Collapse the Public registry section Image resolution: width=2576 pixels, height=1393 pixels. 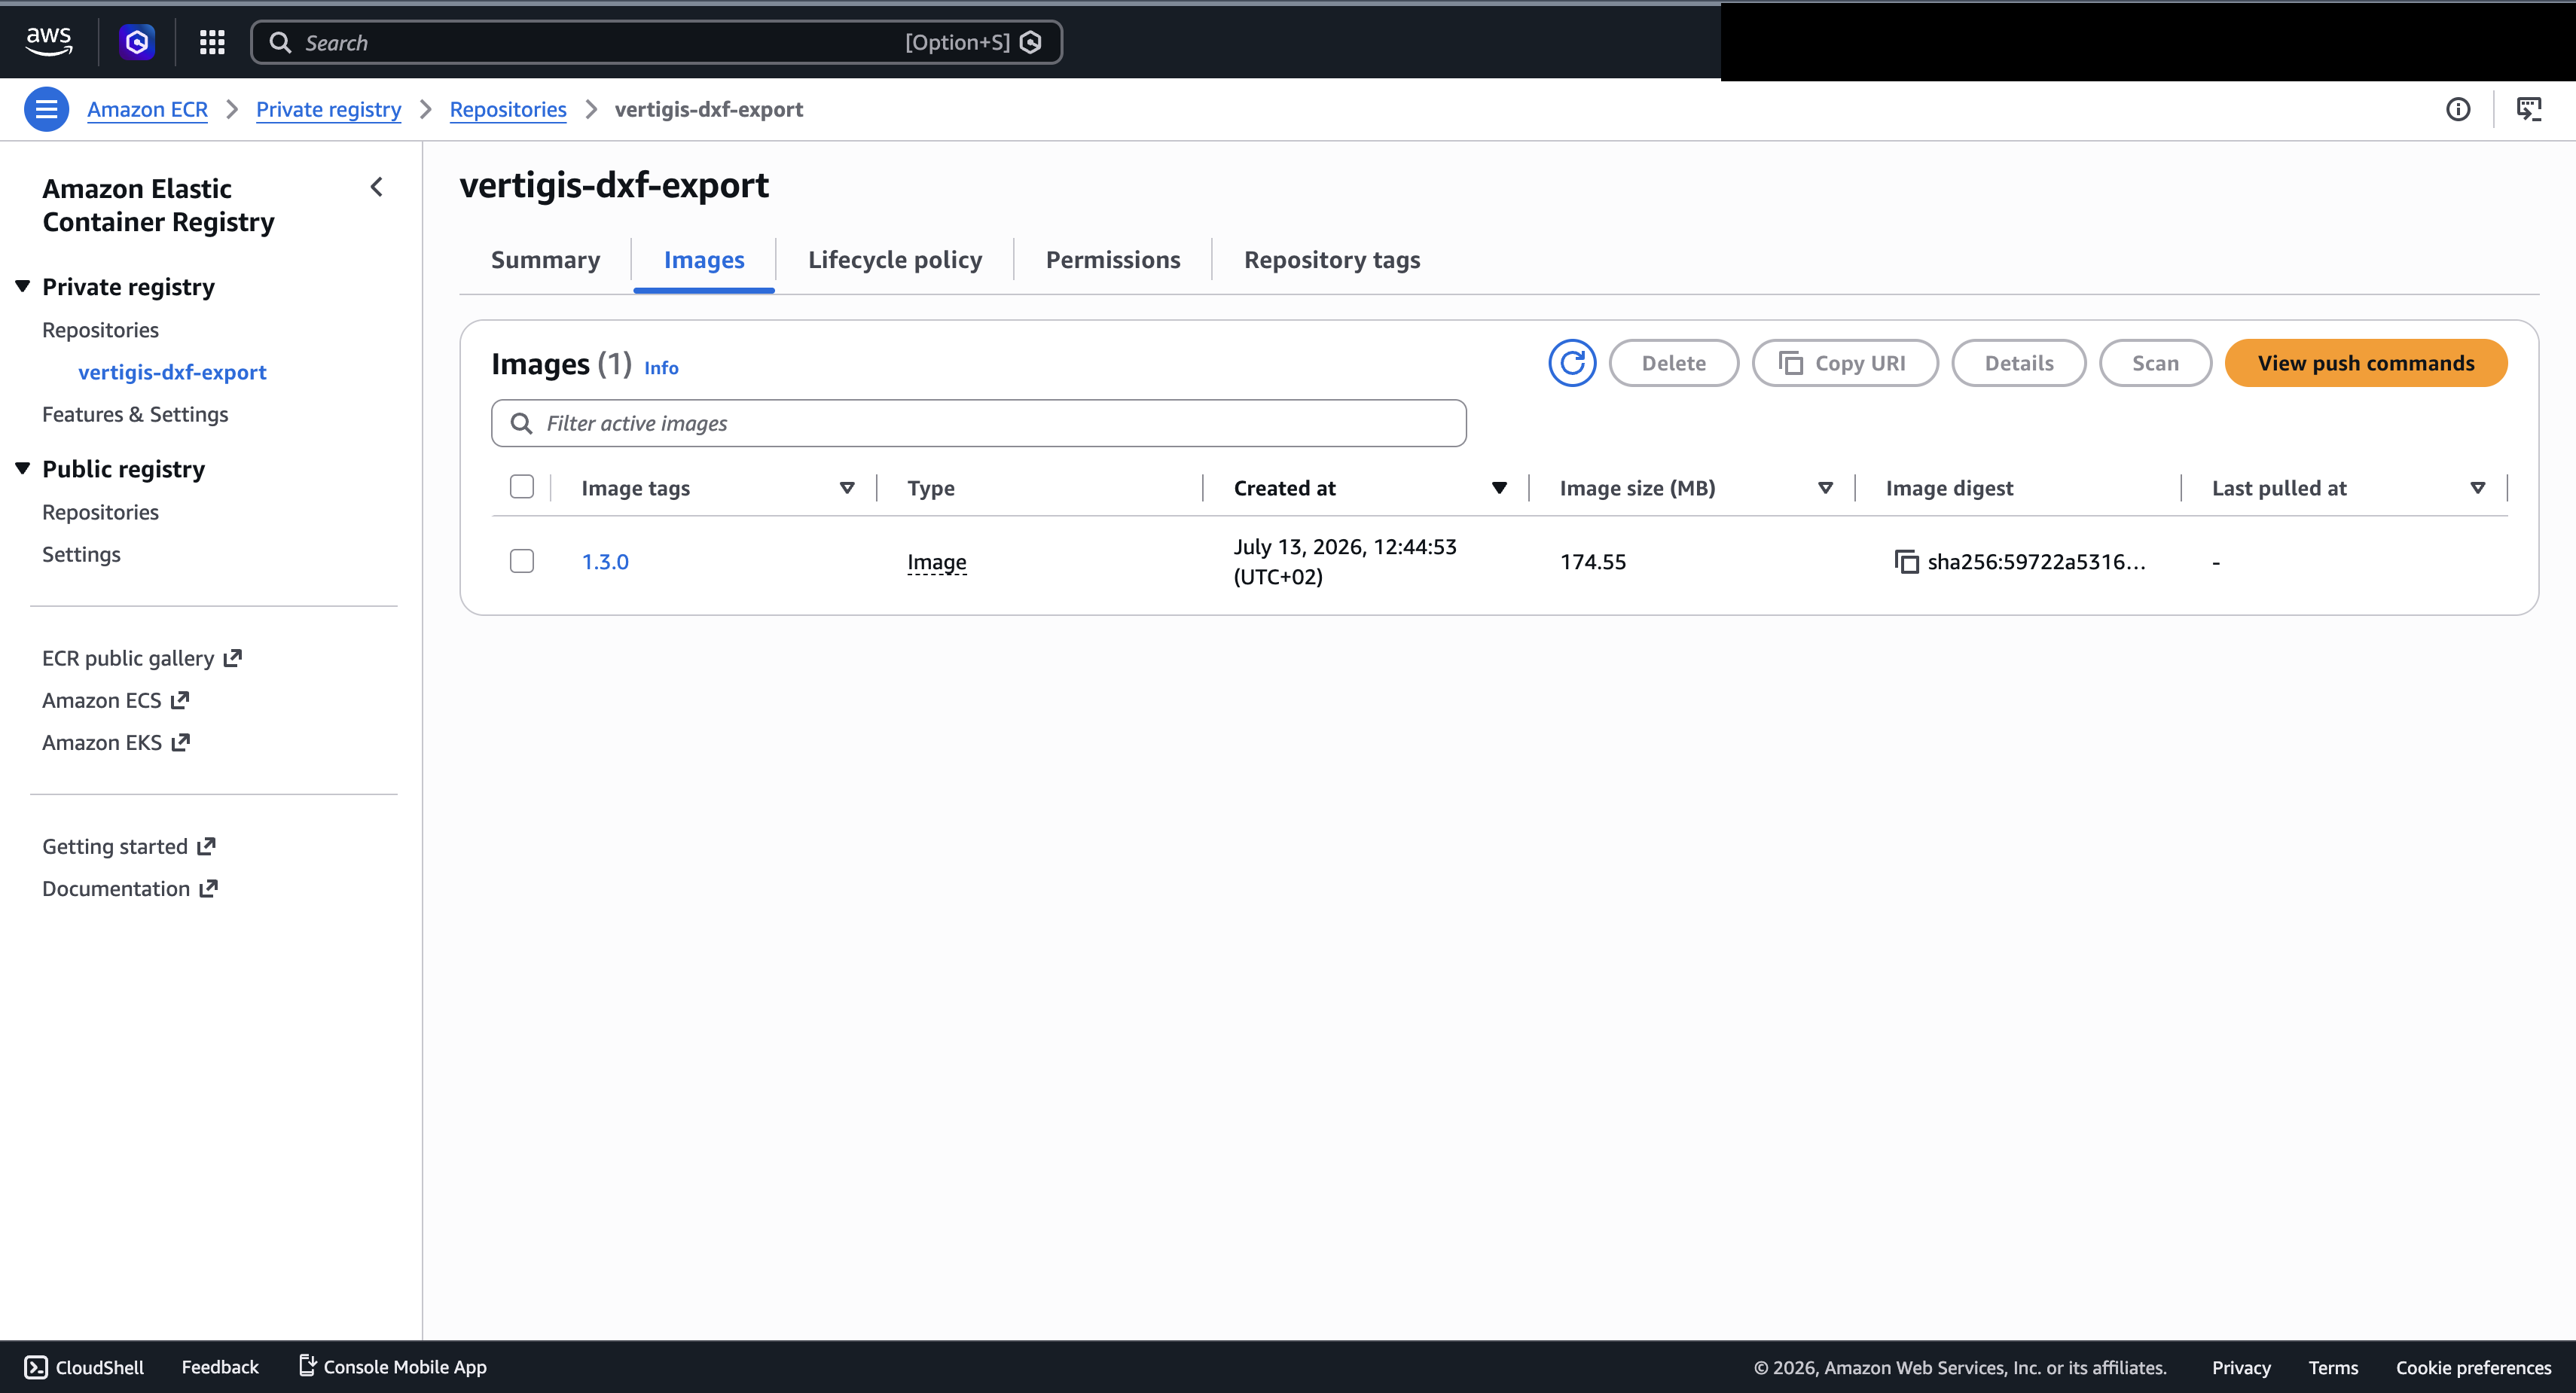point(23,469)
